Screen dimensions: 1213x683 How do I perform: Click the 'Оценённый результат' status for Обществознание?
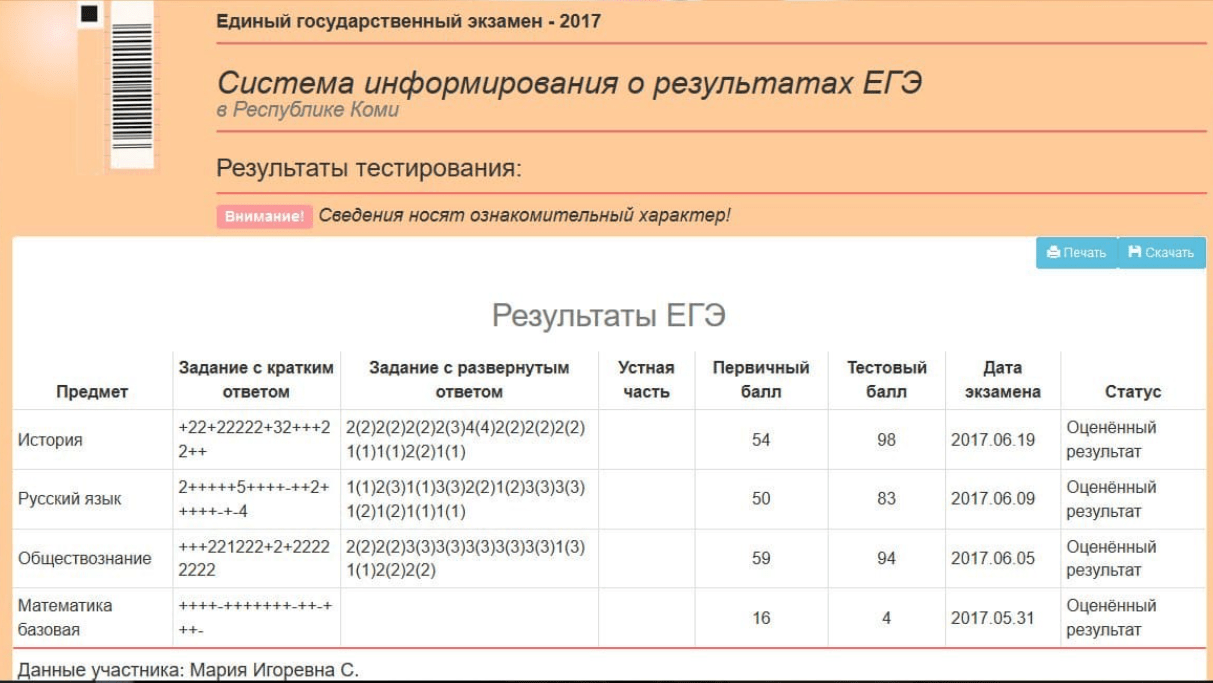pyautogui.click(x=1111, y=558)
